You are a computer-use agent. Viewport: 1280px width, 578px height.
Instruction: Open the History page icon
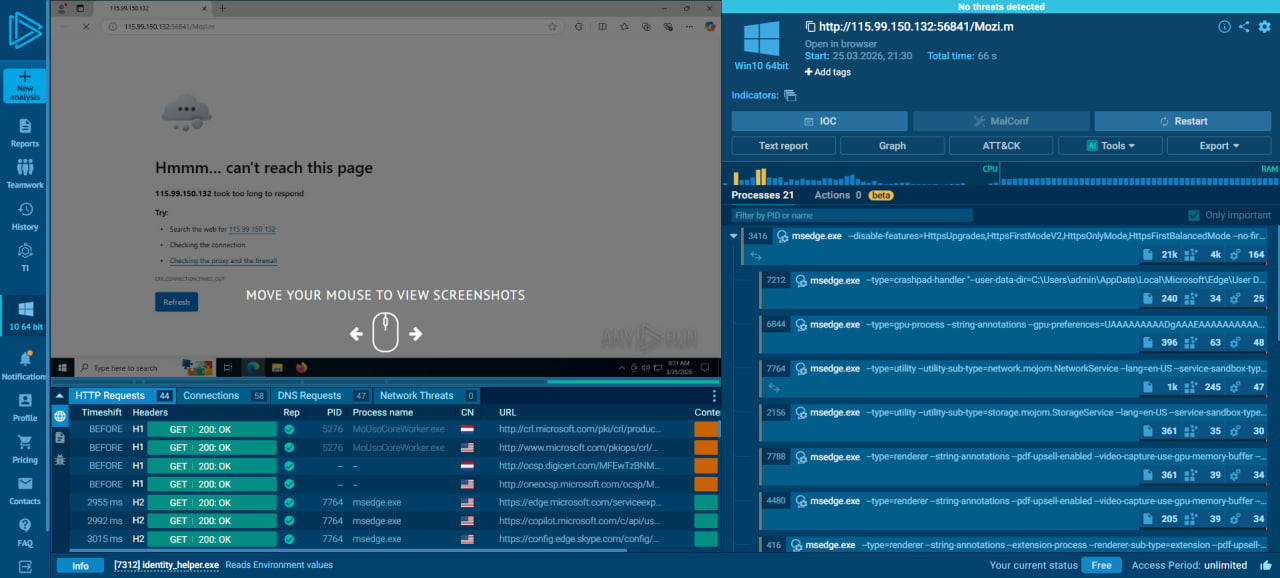click(x=25, y=214)
